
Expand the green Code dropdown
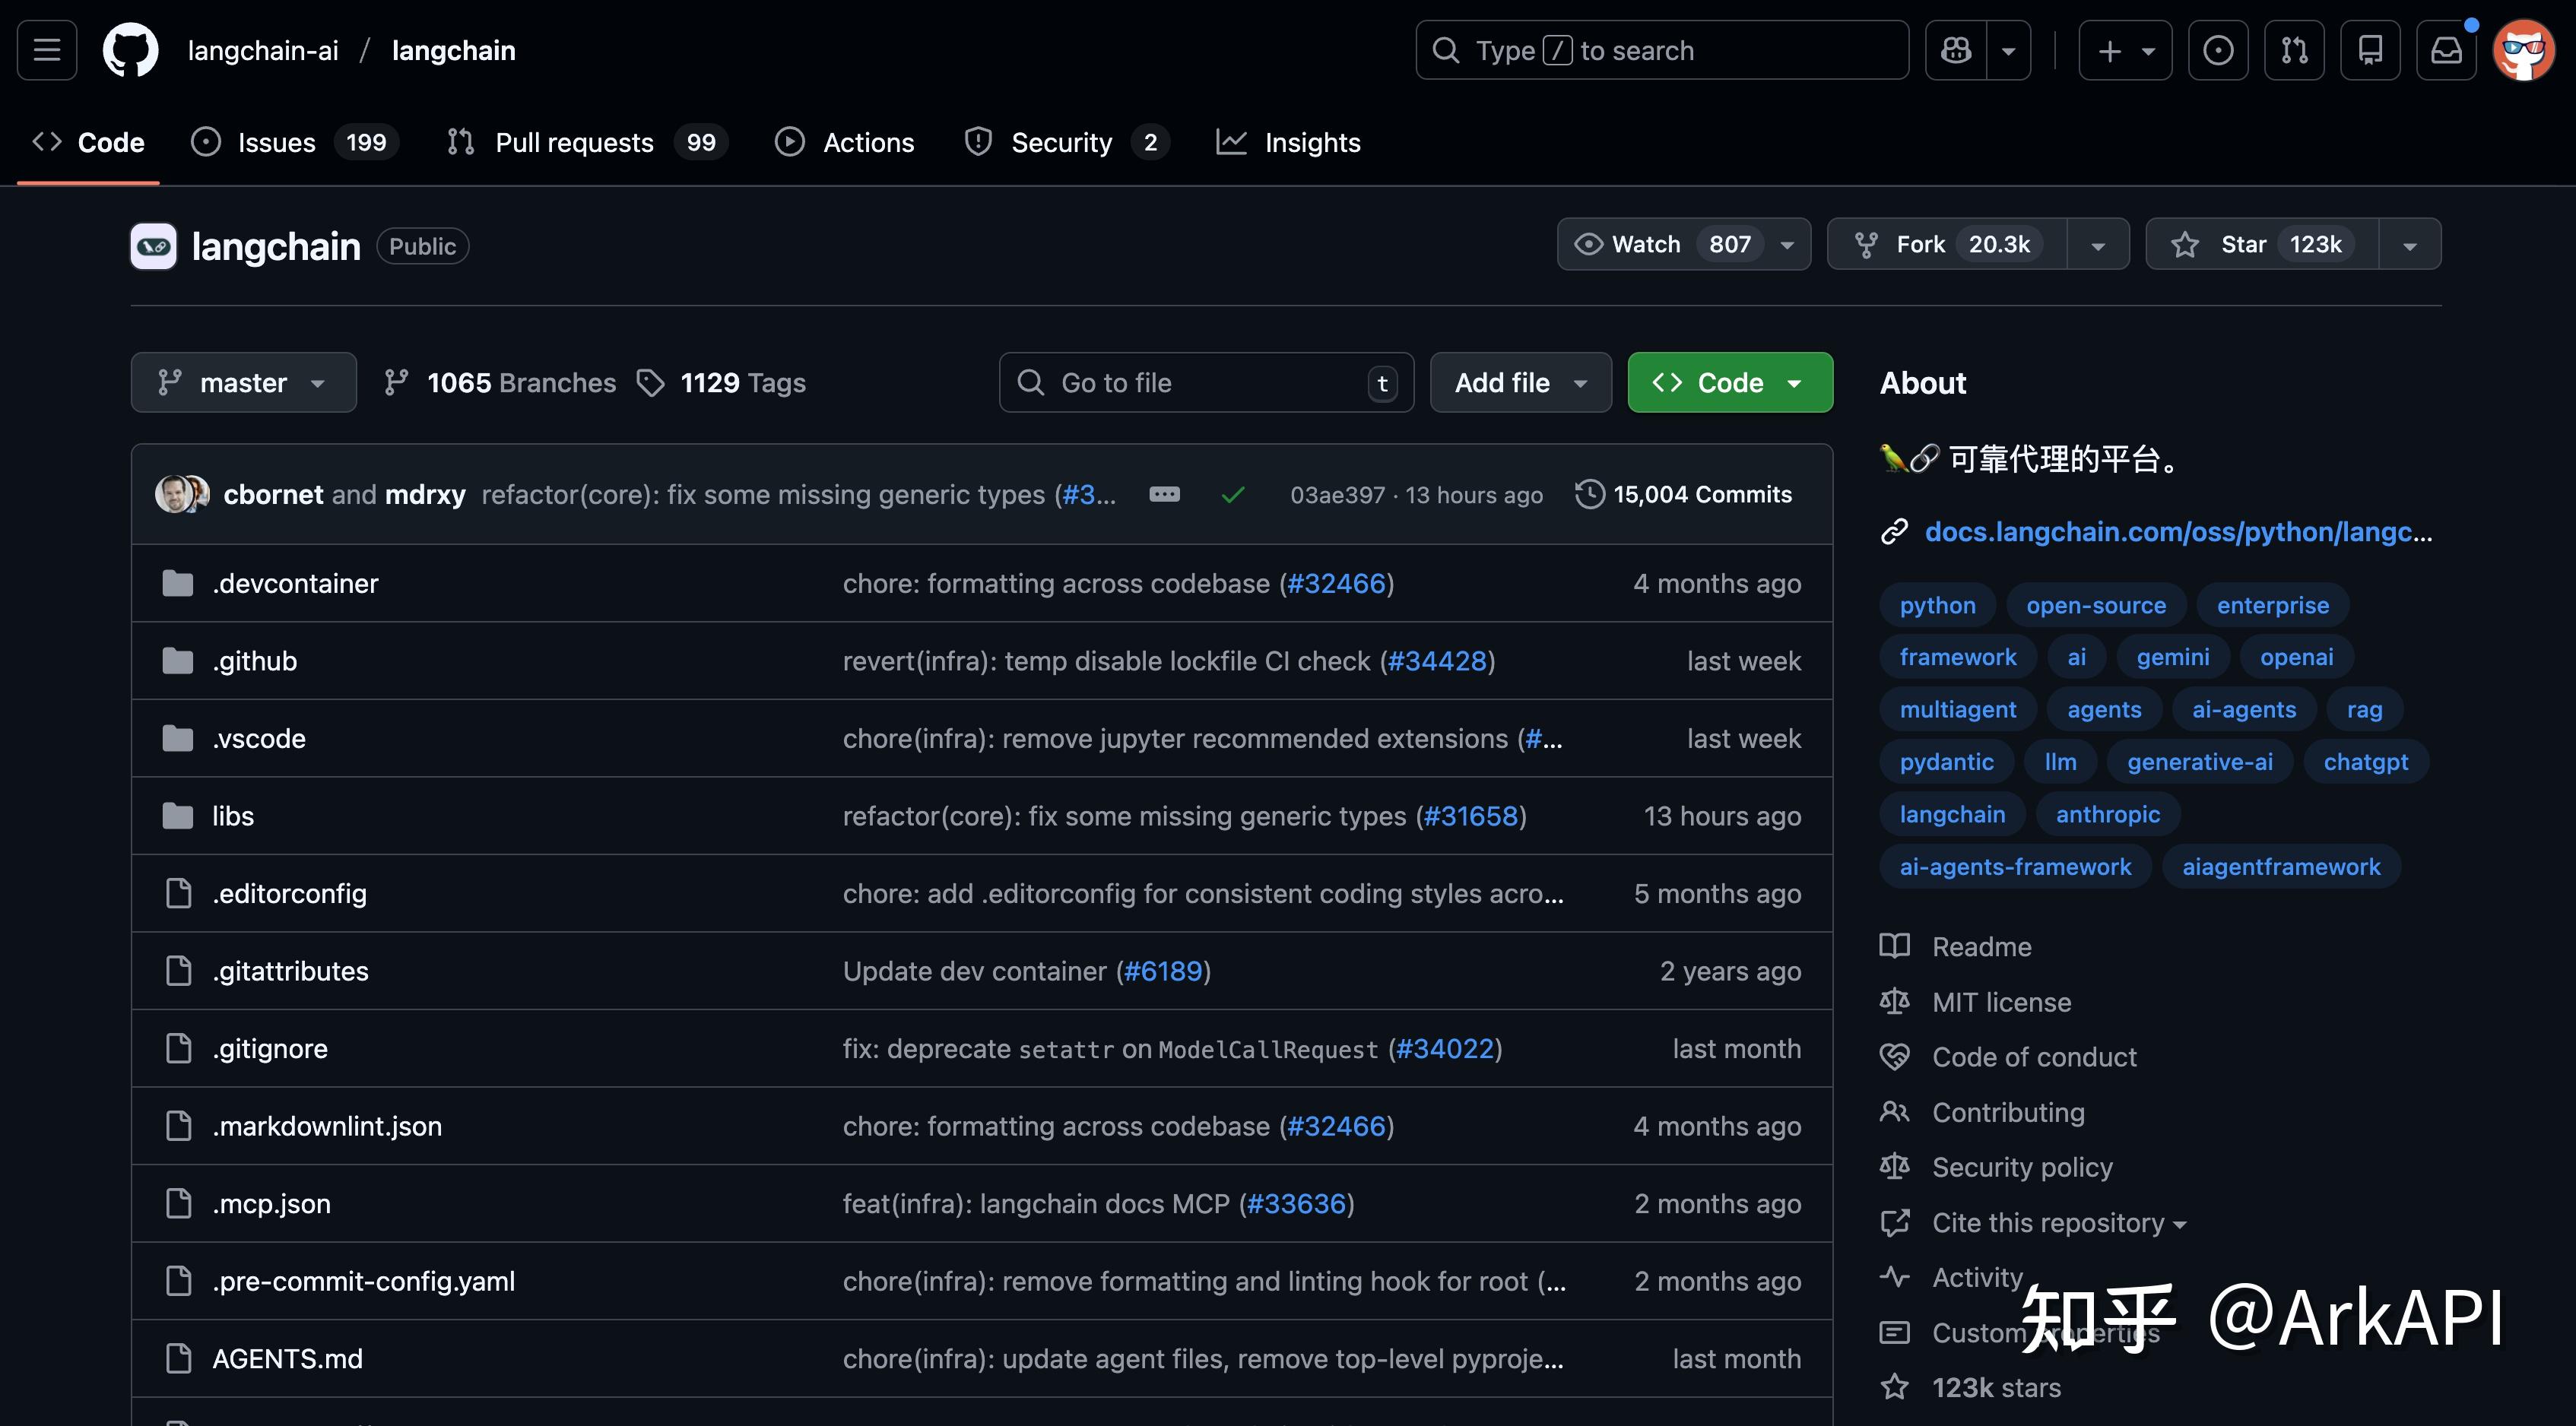click(x=1730, y=382)
